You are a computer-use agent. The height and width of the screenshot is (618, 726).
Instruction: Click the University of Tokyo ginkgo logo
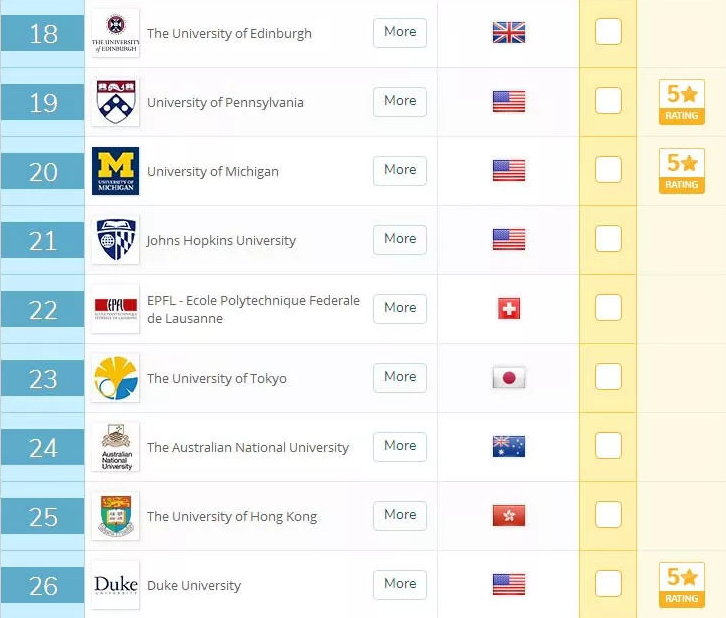[115, 378]
